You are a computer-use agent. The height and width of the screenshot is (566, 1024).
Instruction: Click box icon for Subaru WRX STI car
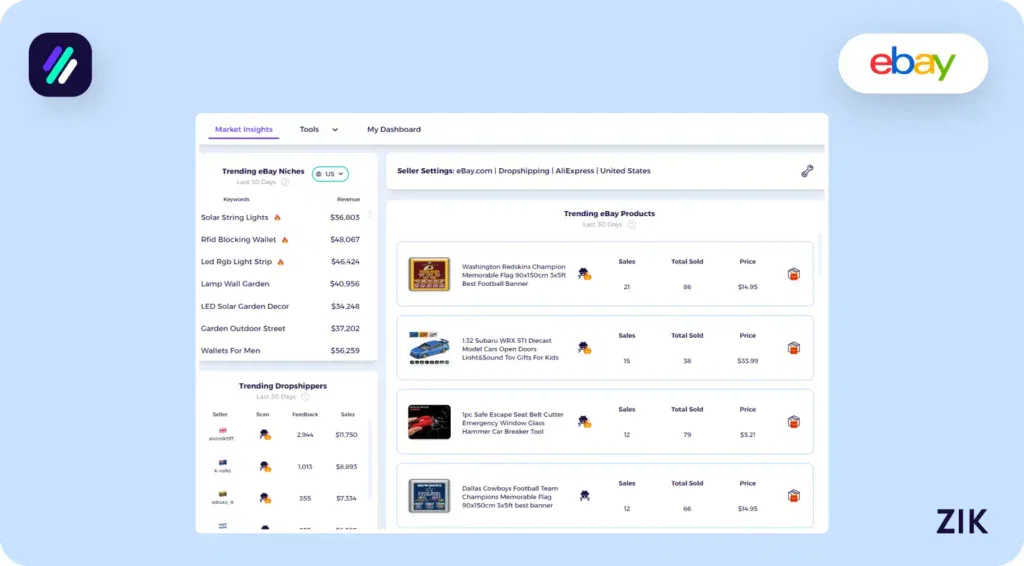(x=793, y=348)
